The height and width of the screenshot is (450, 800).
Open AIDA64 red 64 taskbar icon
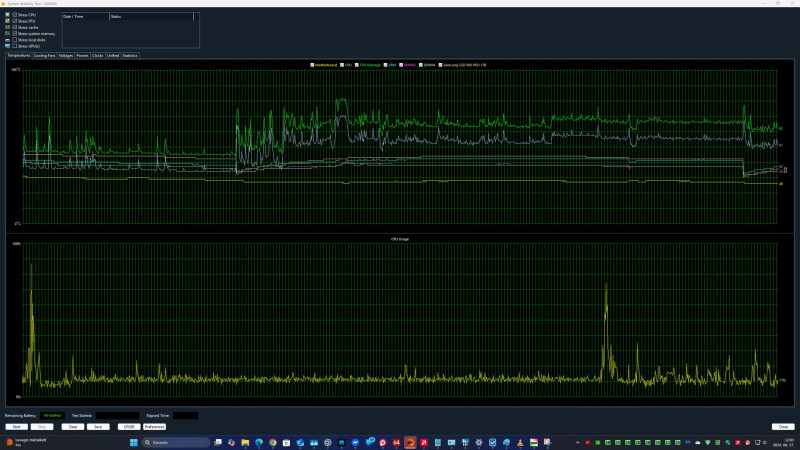point(396,442)
